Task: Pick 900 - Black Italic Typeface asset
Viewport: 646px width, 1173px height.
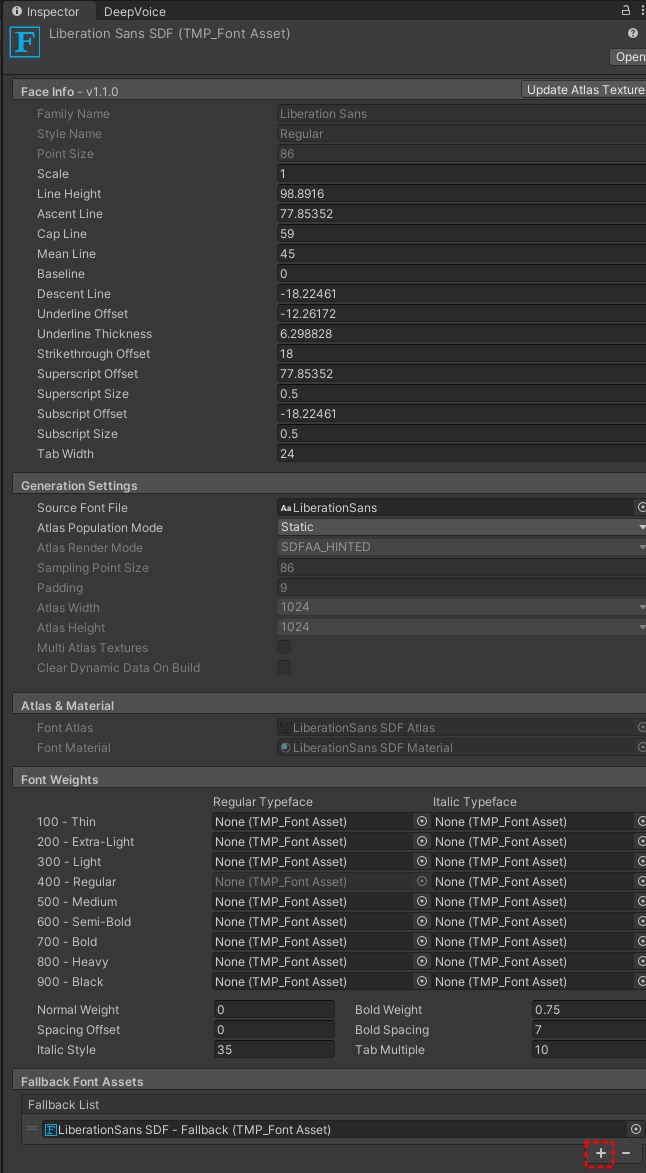Action: click(x=642, y=981)
